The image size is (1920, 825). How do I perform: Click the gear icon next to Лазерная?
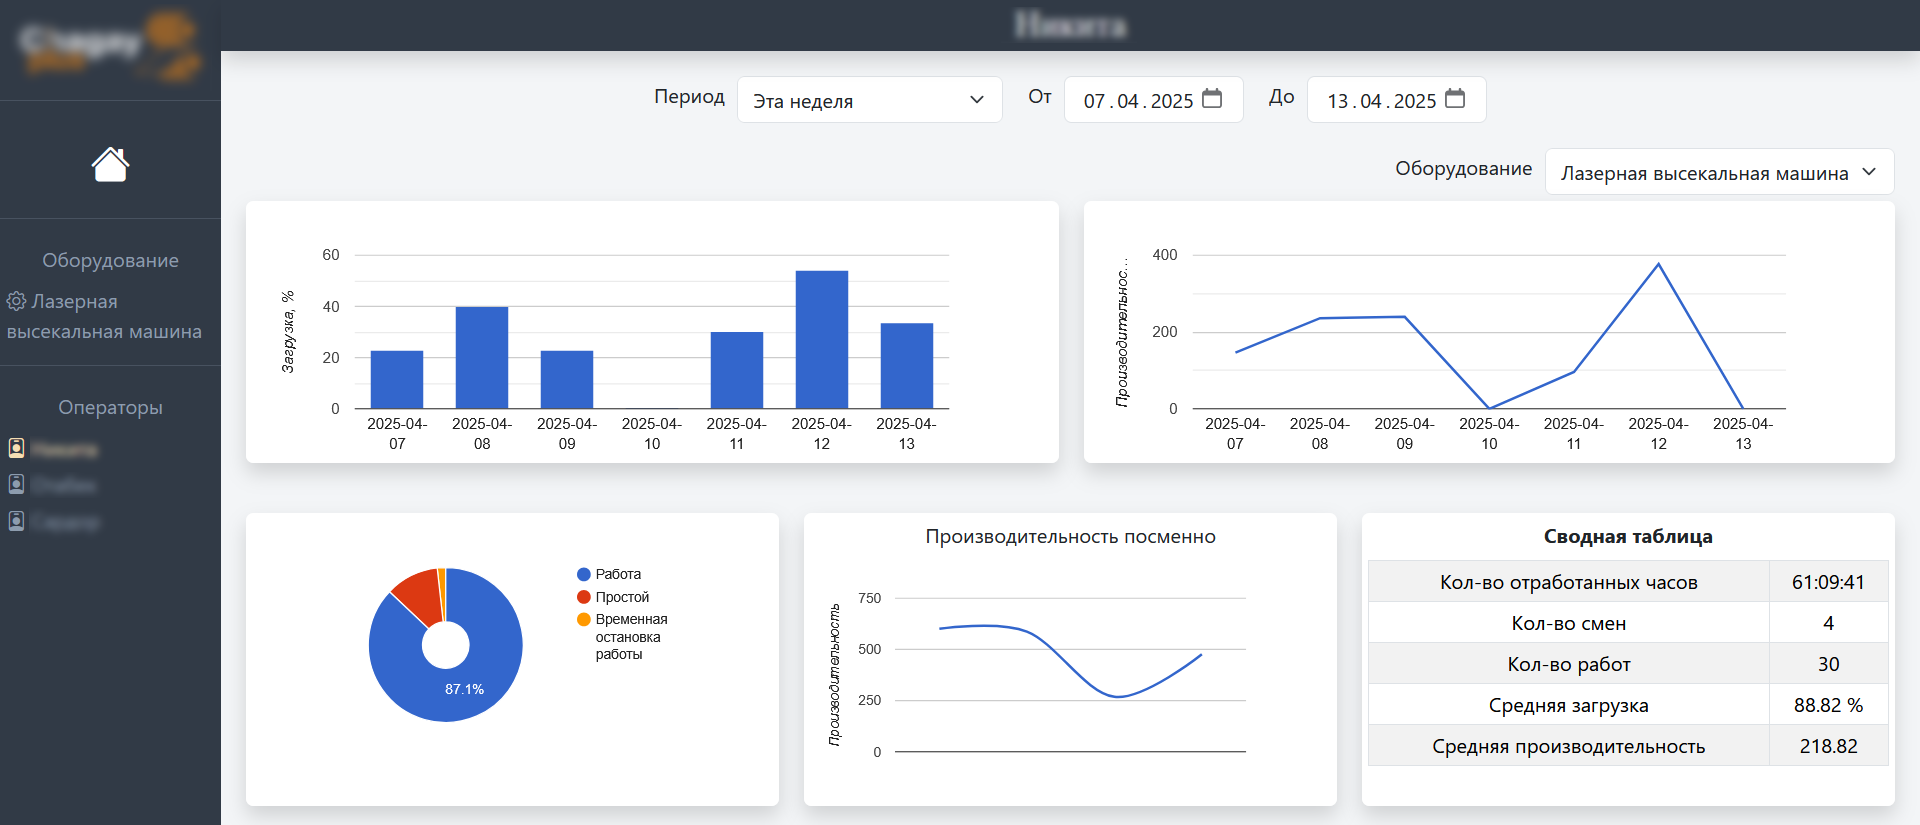click(17, 301)
